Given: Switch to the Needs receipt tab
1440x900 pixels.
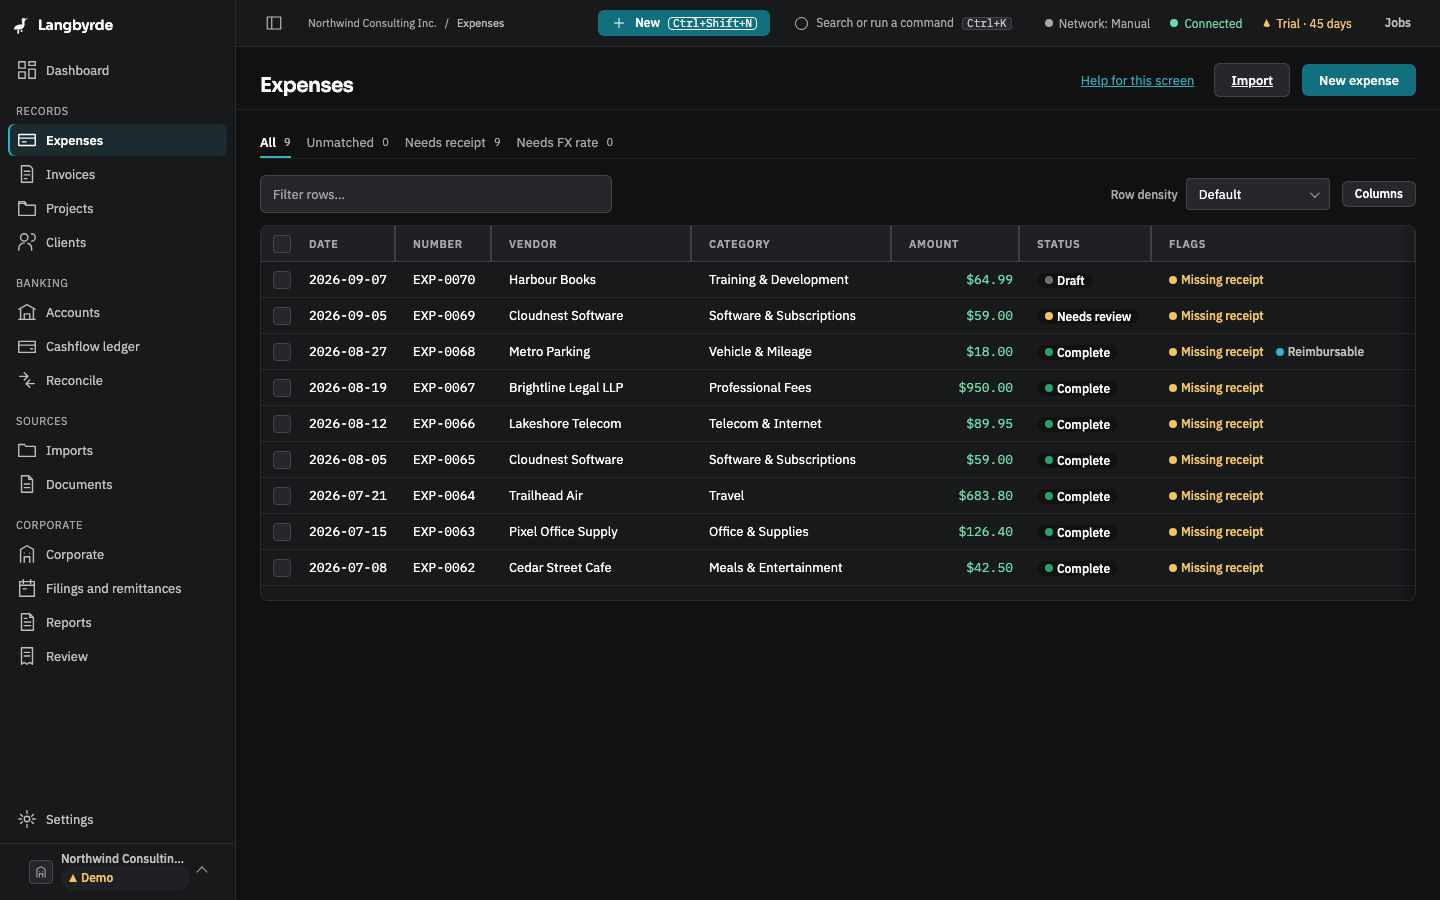Looking at the screenshot, I should click(x=452, y=143).
